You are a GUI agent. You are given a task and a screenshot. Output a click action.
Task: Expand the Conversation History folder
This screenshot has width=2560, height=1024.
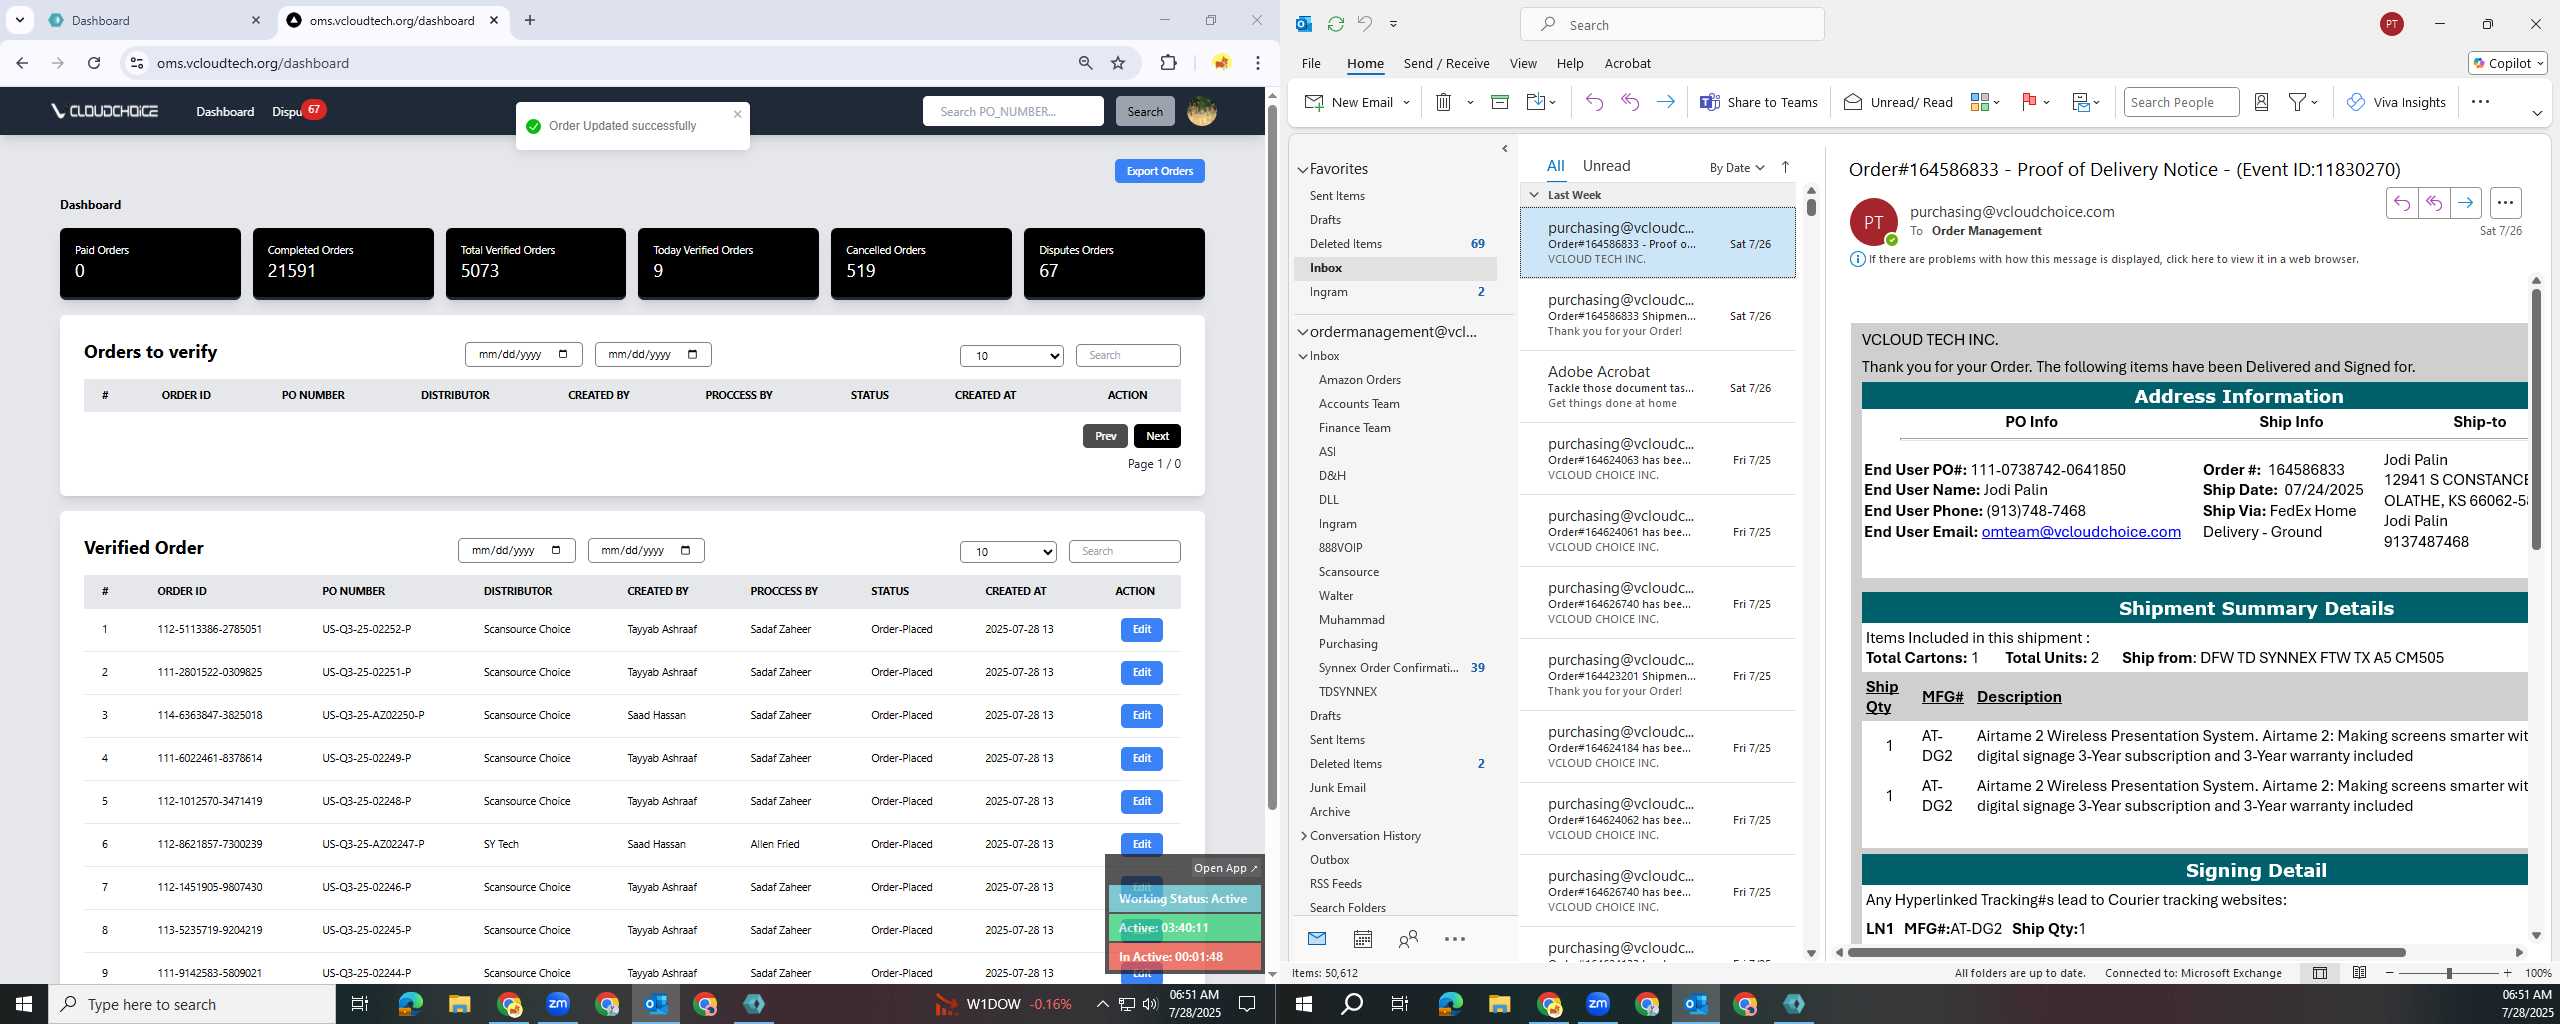click(x=1303, y=836)
